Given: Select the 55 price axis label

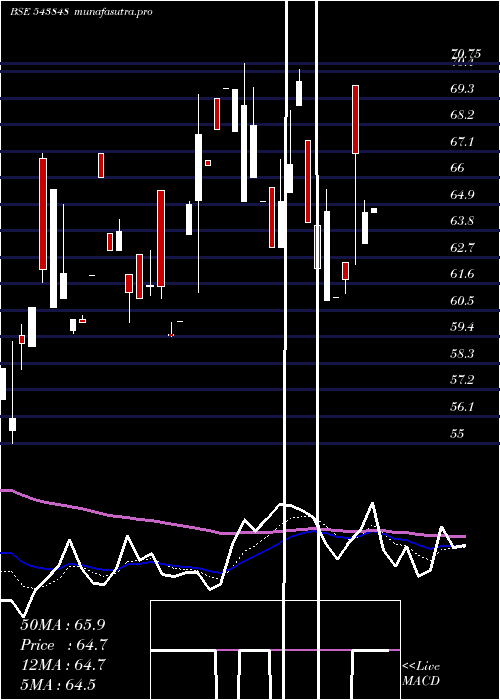Looking at the screenshot, I should tap(458, 433).
